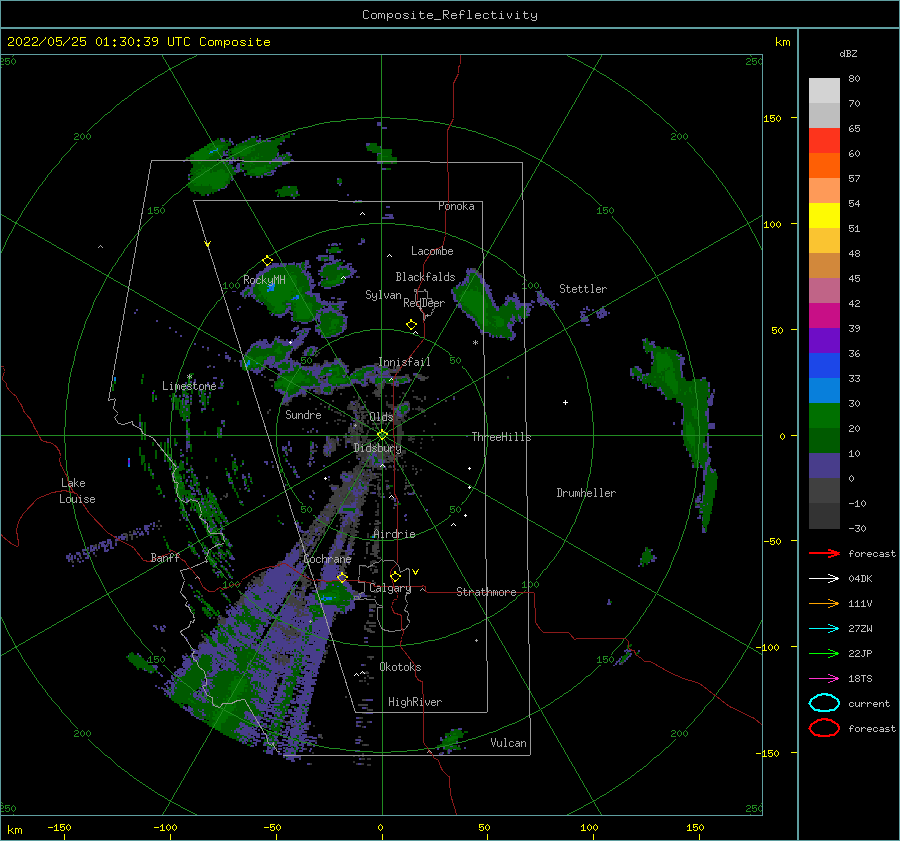Click the Drumheller label
The width and height of the screenshot is (900, 841).
(x=586, y=493)
